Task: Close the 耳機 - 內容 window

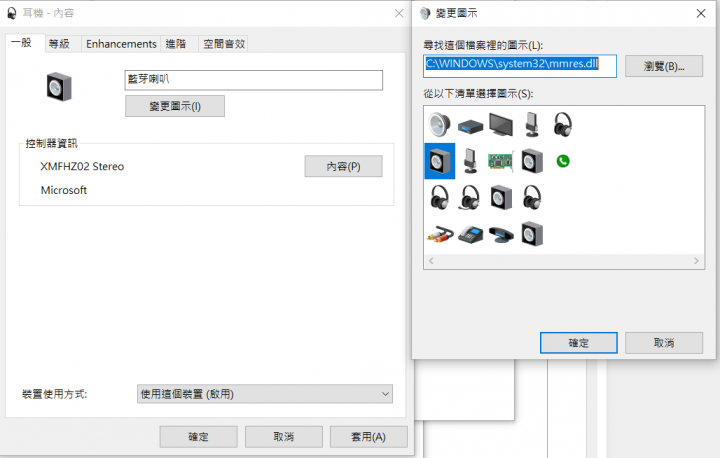Action: 399,13
